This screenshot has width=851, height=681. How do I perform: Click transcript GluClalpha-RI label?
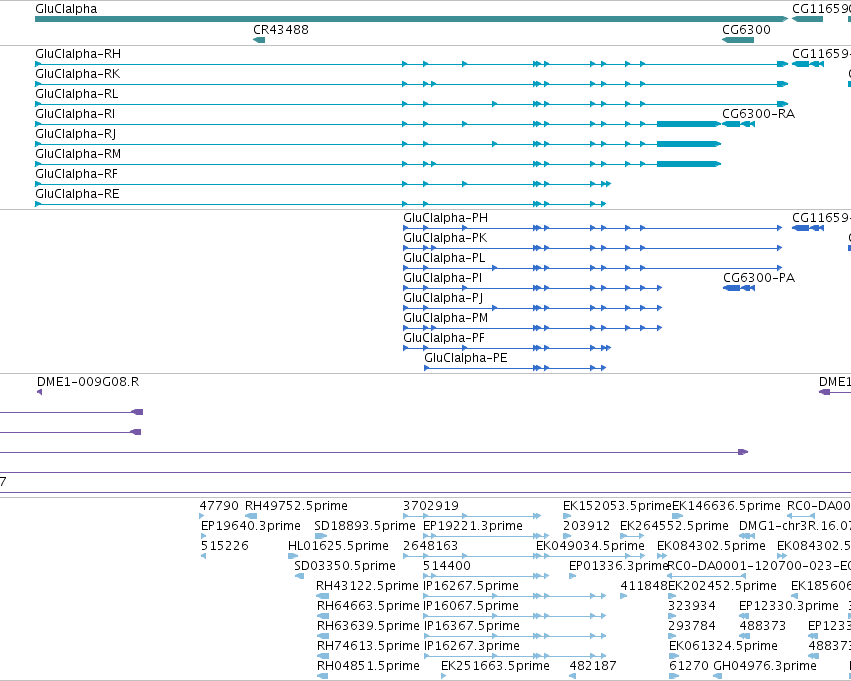click(x=75, y=114)
